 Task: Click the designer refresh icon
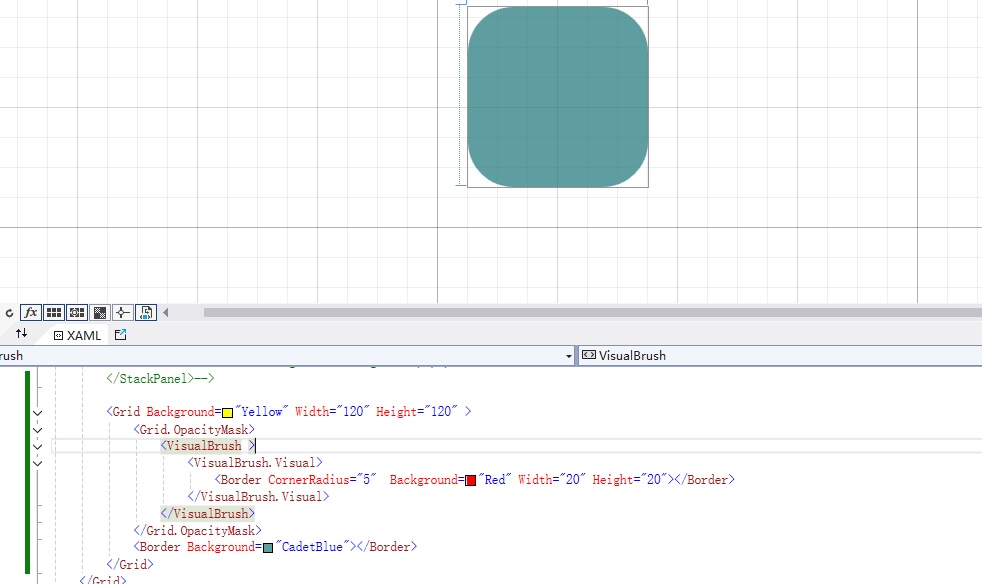[9, 313]
